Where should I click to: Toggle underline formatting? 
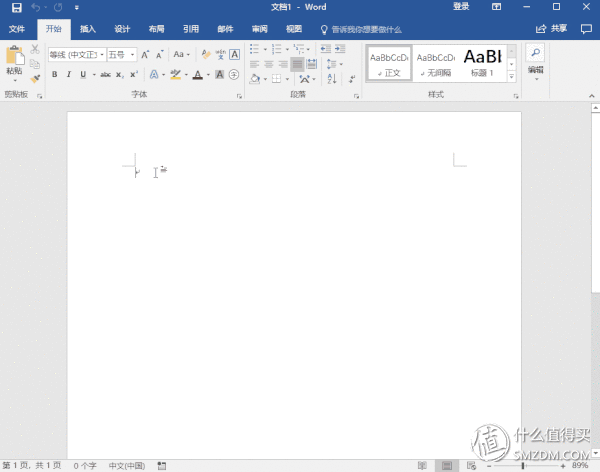83,74
